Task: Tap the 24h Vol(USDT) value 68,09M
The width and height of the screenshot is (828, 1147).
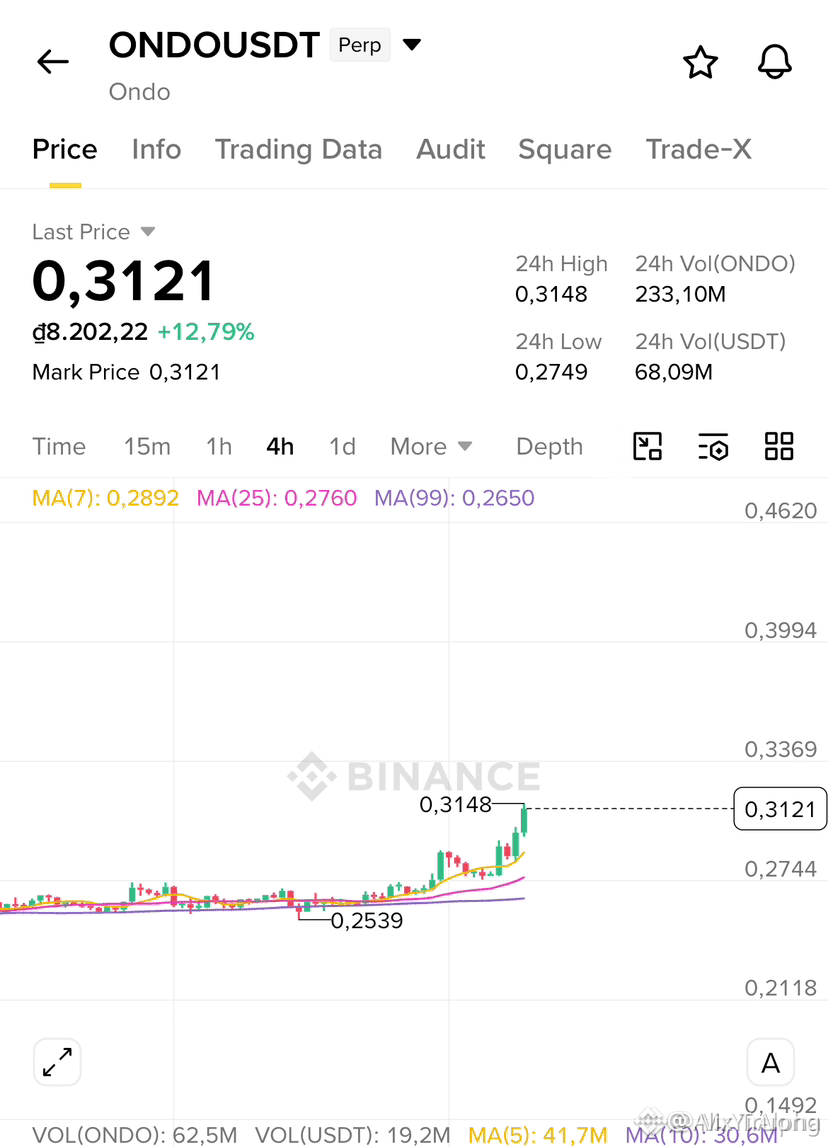Action: (674, 372)
